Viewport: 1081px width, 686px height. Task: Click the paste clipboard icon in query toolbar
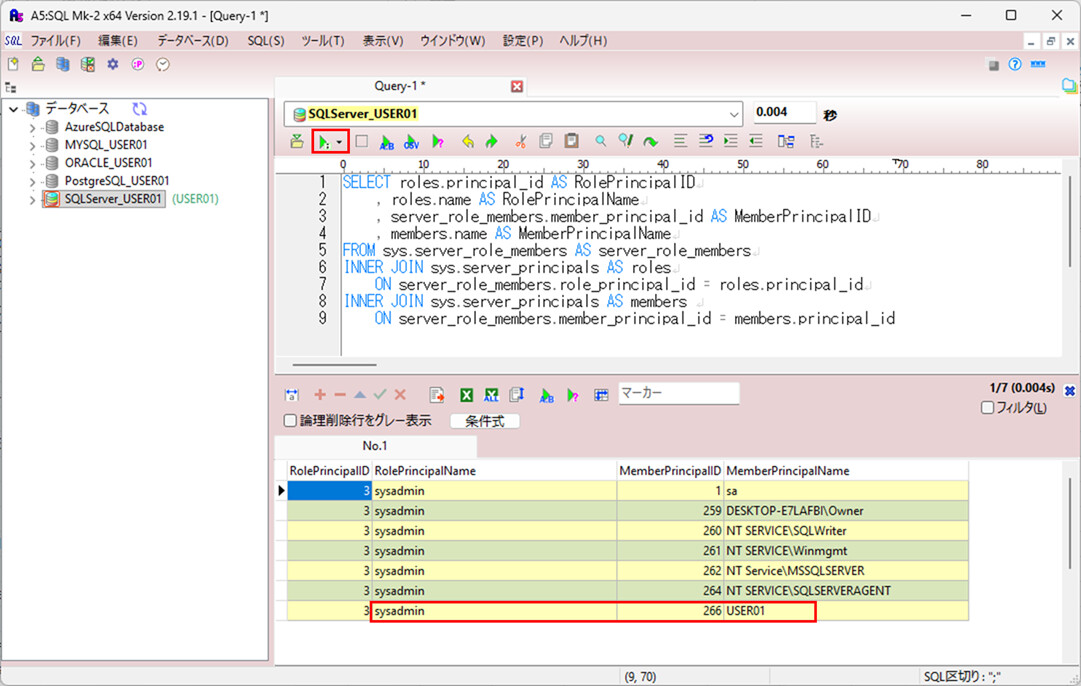point(571,142)
